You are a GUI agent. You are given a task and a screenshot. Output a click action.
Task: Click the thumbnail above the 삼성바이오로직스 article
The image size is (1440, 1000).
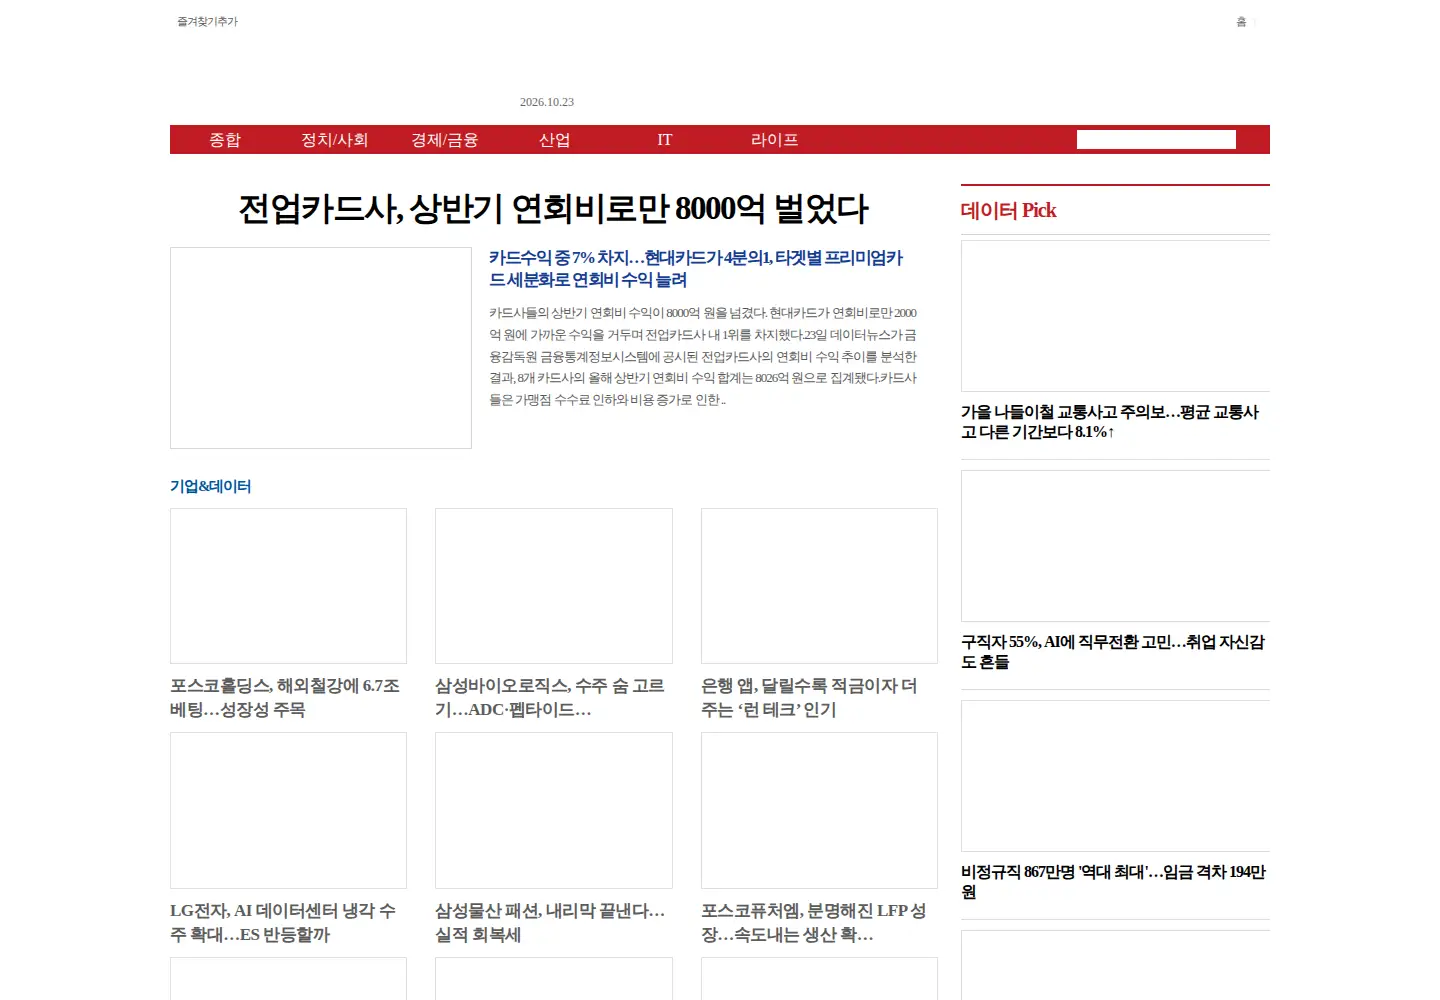tap(554, 586)
